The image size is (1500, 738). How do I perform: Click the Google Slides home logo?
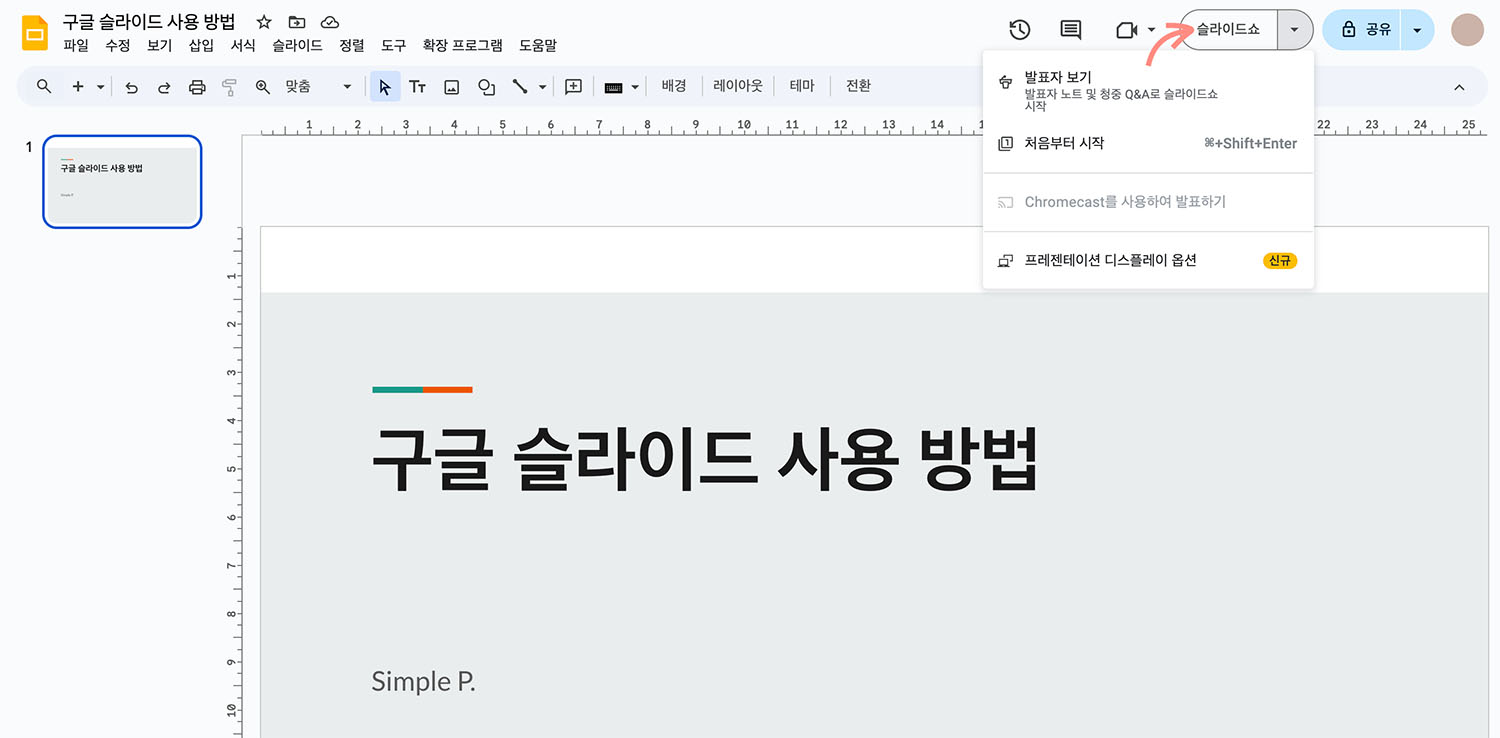coord(36,32)
